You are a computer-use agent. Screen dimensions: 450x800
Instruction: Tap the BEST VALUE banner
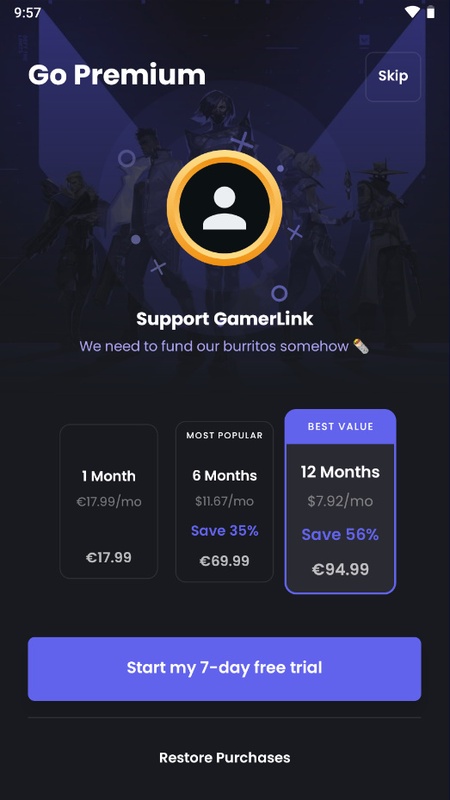click(340, 427)
